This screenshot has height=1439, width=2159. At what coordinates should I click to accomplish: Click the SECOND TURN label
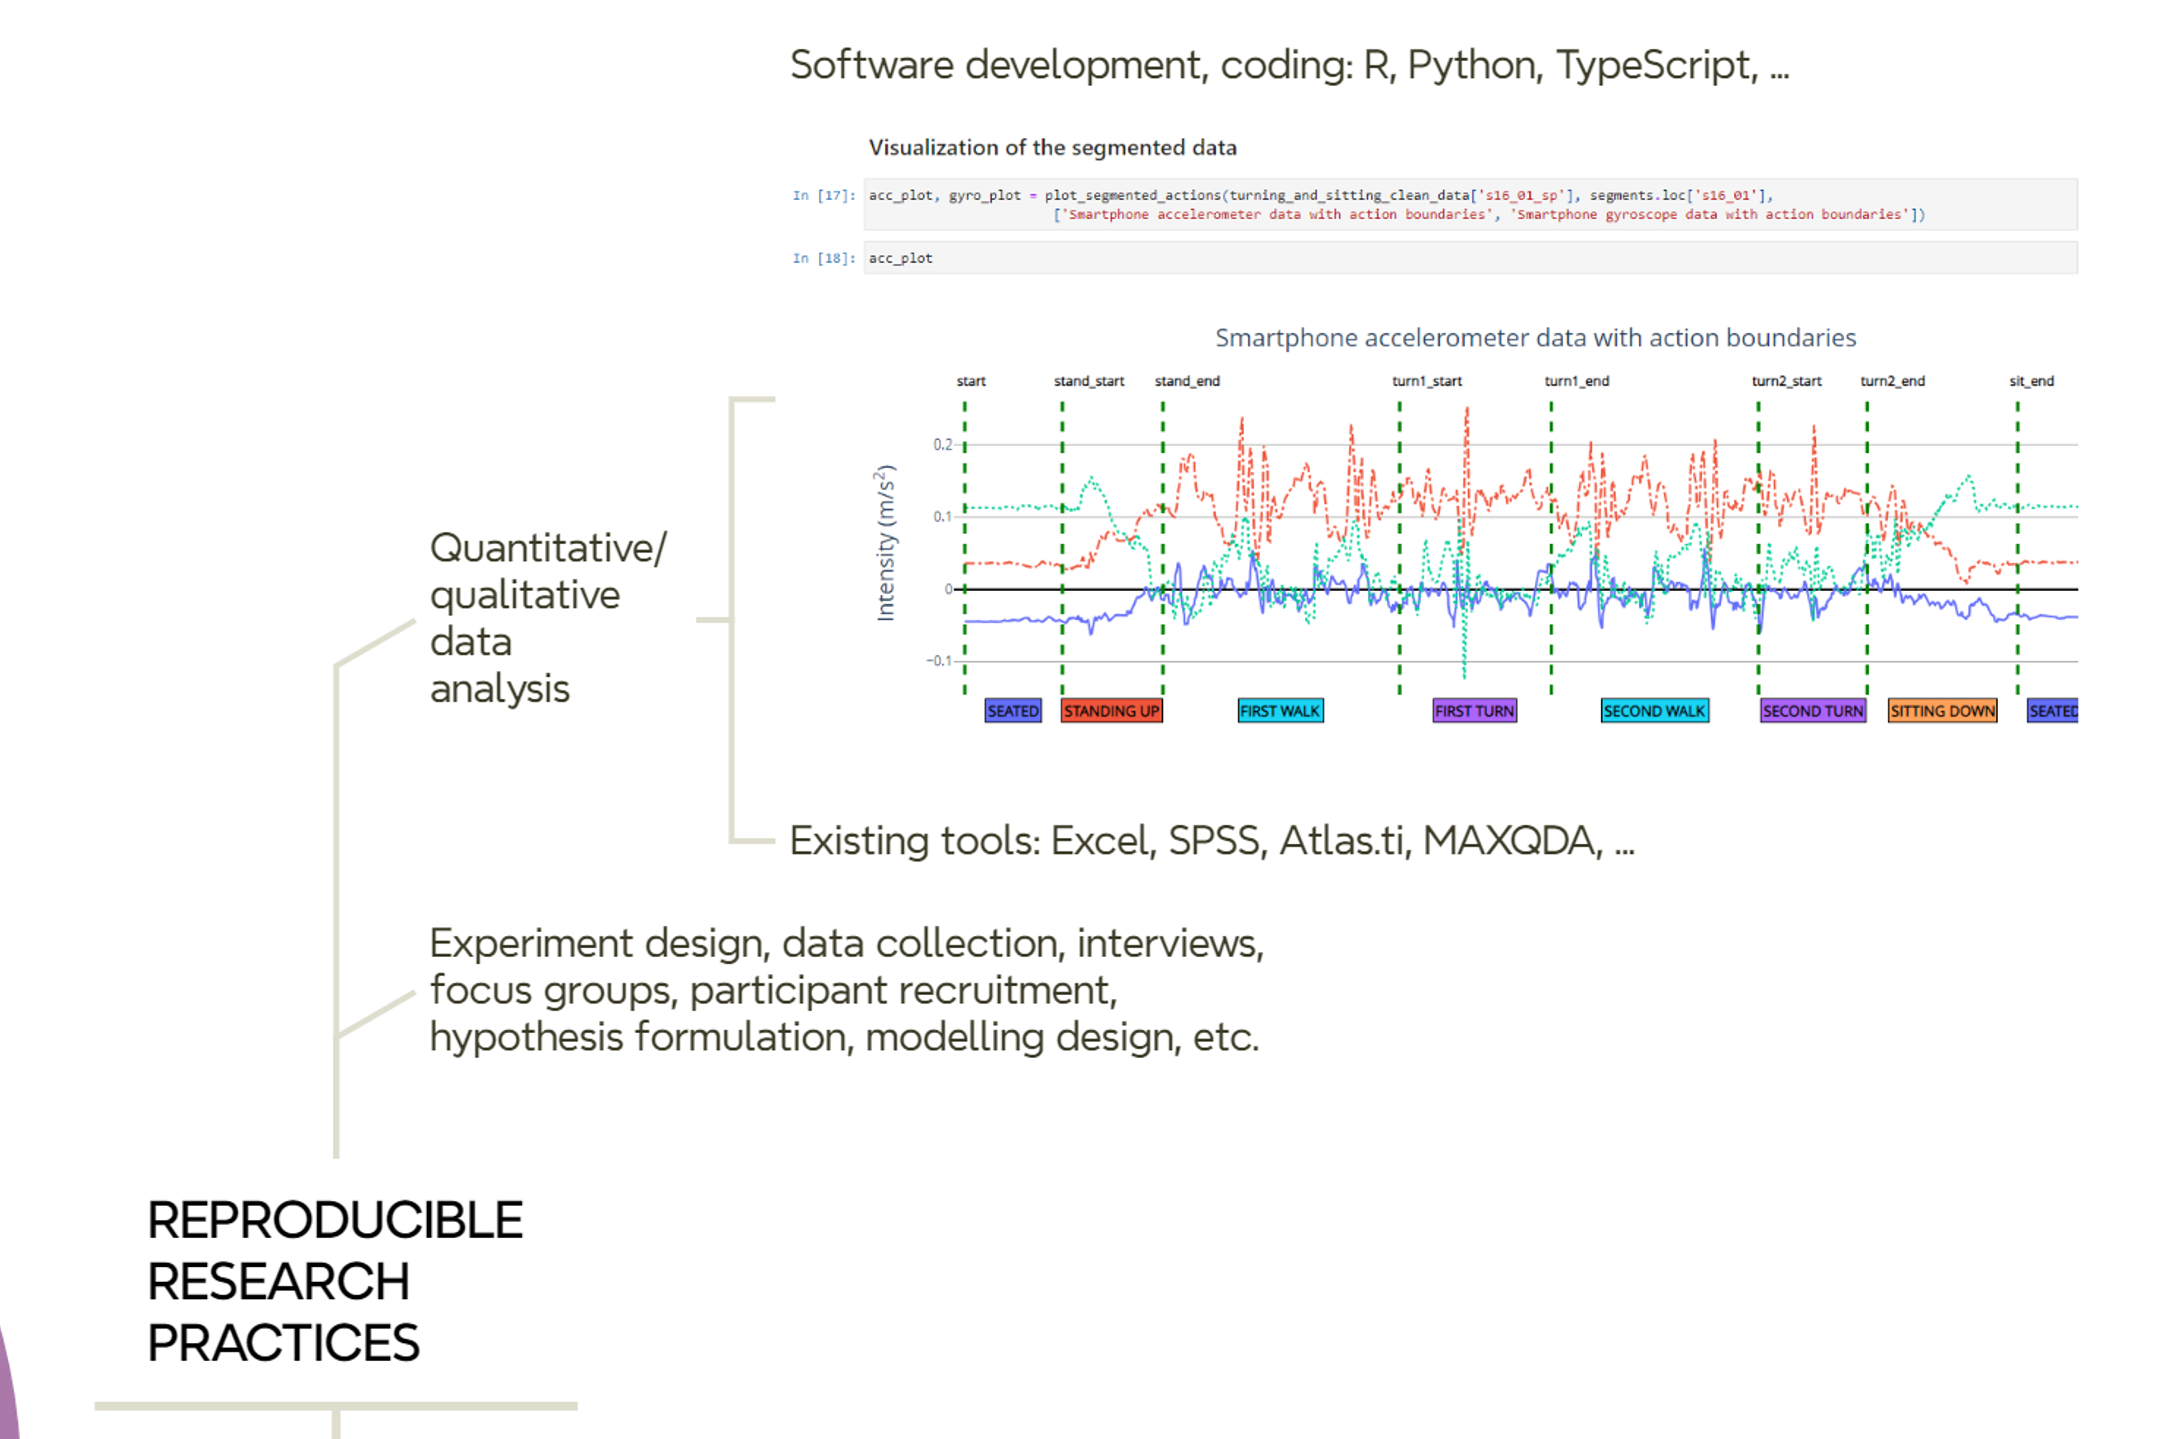point(1812,711)
